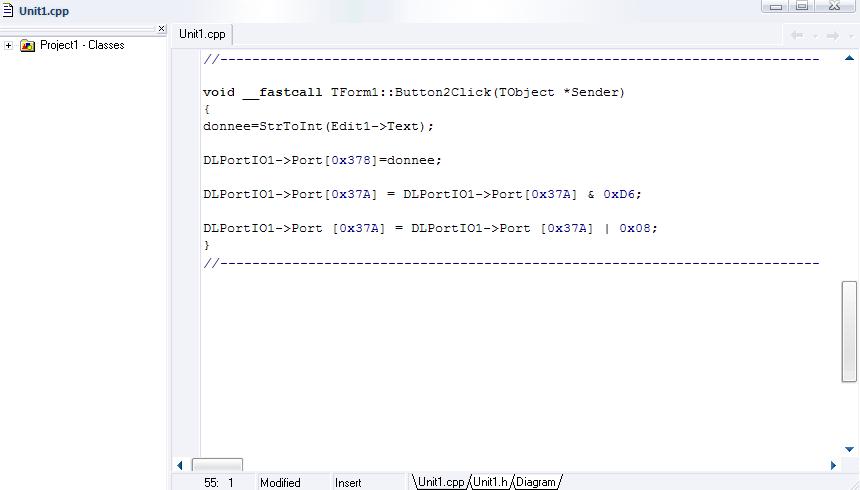Click the horizontal scrollbar left arrow
Viewport: 860px width, 490px height.
coord(180,465)
